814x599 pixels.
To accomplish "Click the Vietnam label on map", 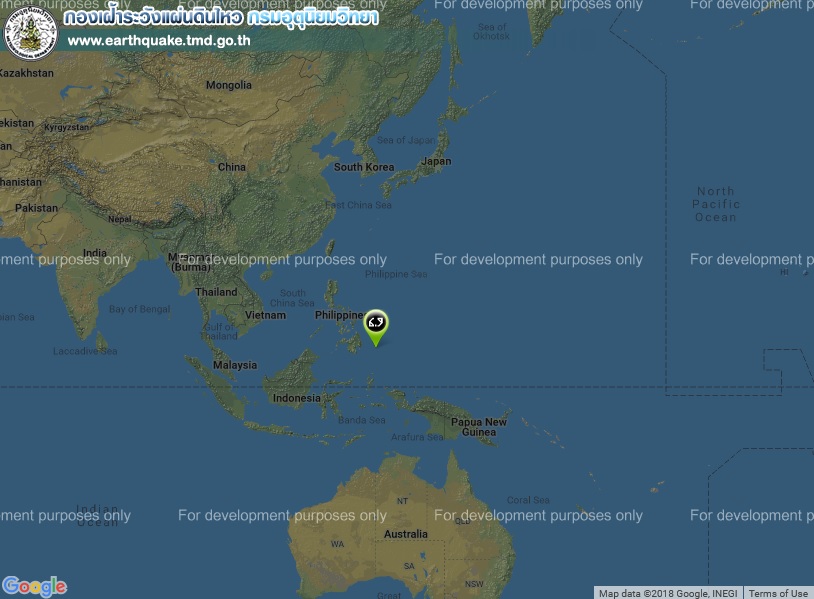I will (x=265, y=315).
